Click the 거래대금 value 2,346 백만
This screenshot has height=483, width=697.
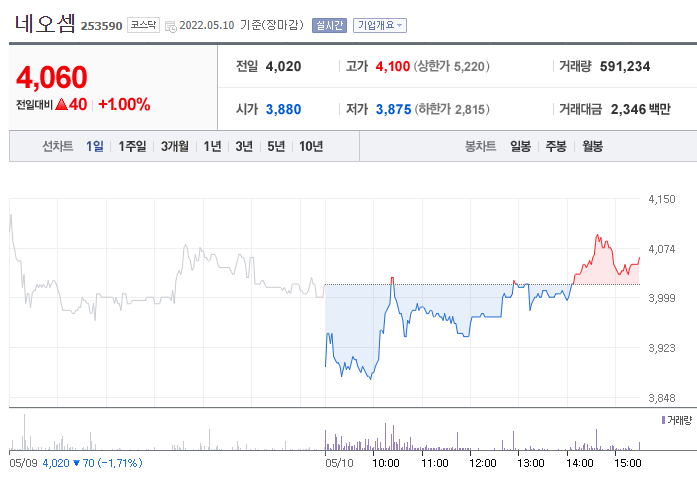(640, 109)
